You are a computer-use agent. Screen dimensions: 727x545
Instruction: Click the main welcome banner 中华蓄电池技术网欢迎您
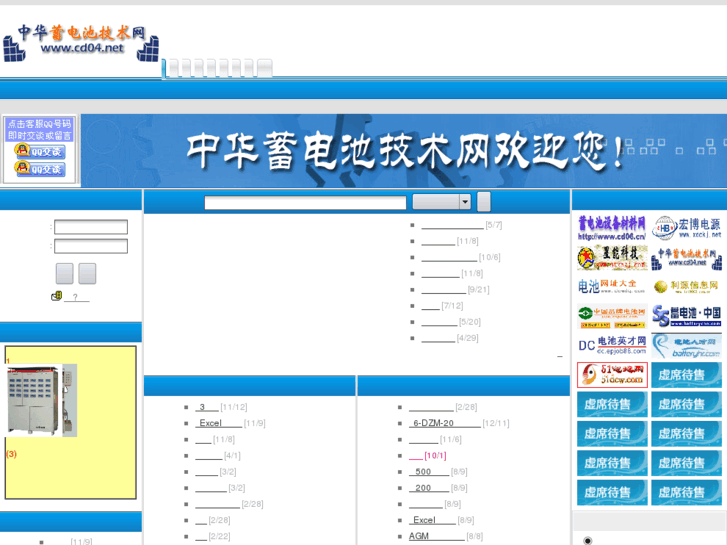(404, 151)
